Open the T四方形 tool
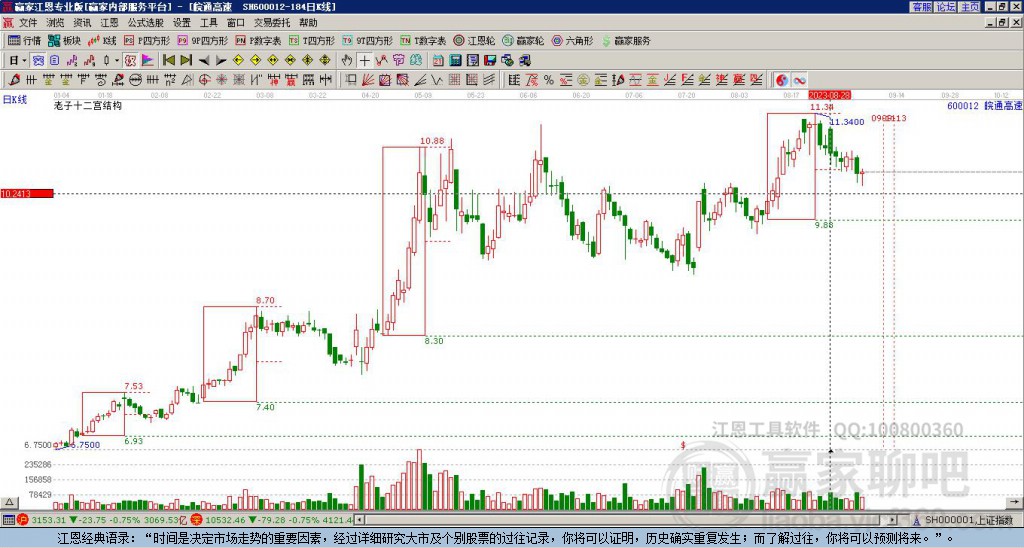 point(312,40)
